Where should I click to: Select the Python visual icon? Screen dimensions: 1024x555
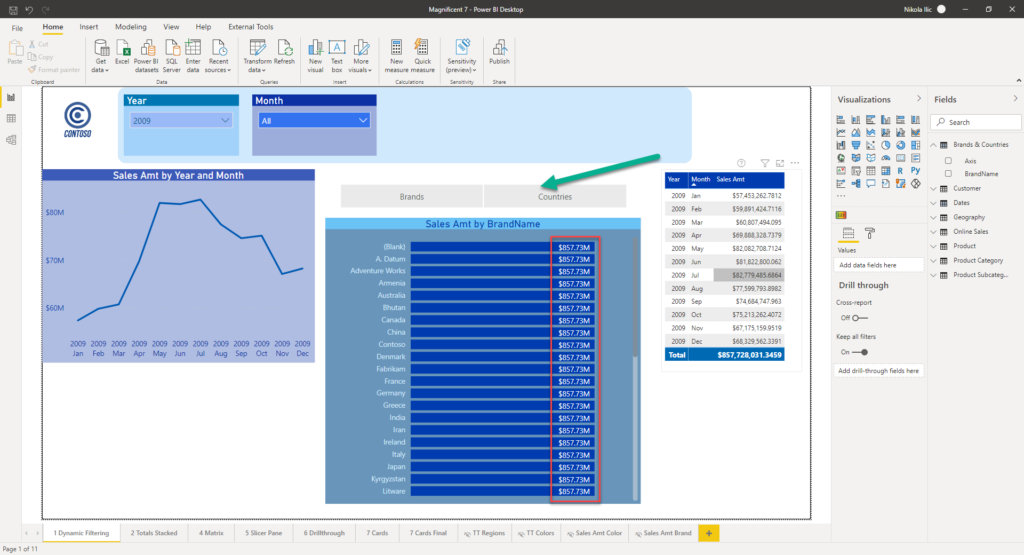click(x=916, y=171)
